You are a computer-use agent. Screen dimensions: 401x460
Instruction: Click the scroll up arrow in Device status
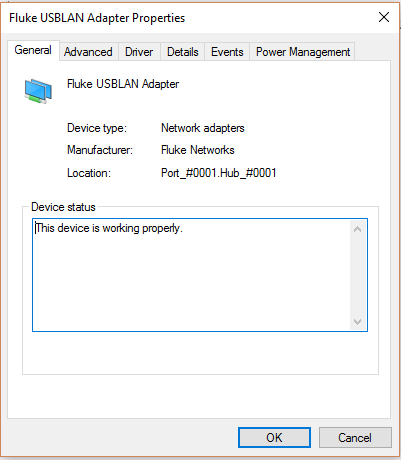[x=358, y=229]
